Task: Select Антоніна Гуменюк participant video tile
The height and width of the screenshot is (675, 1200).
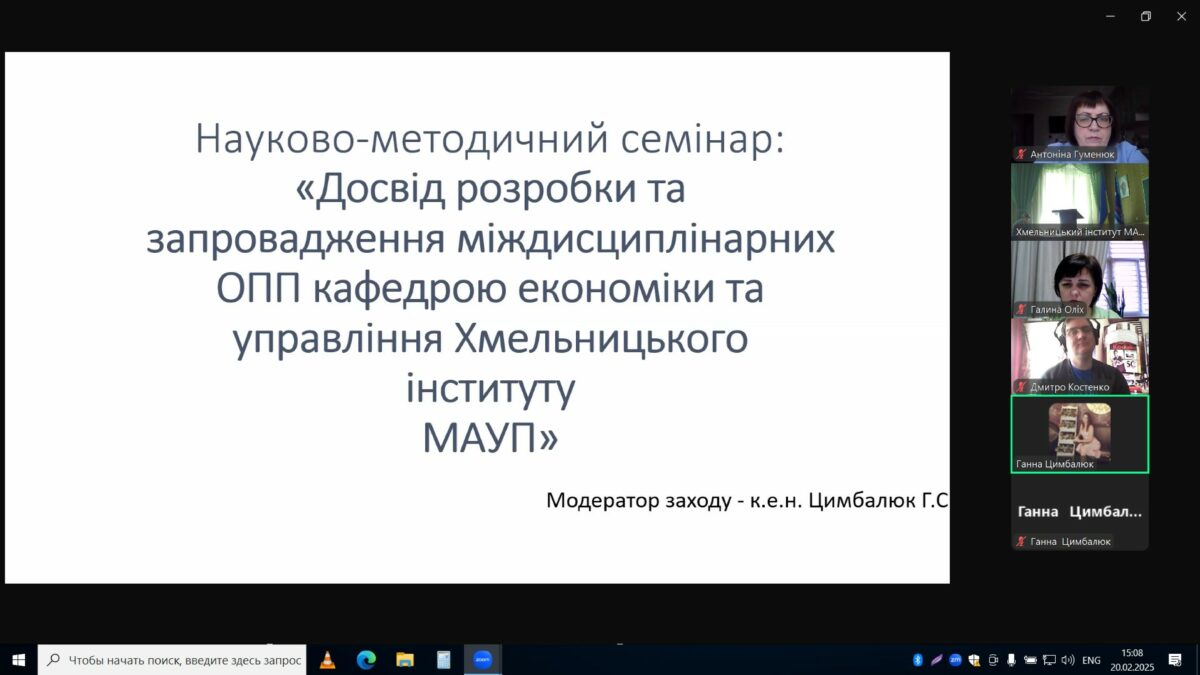Action: point(1079,125)
